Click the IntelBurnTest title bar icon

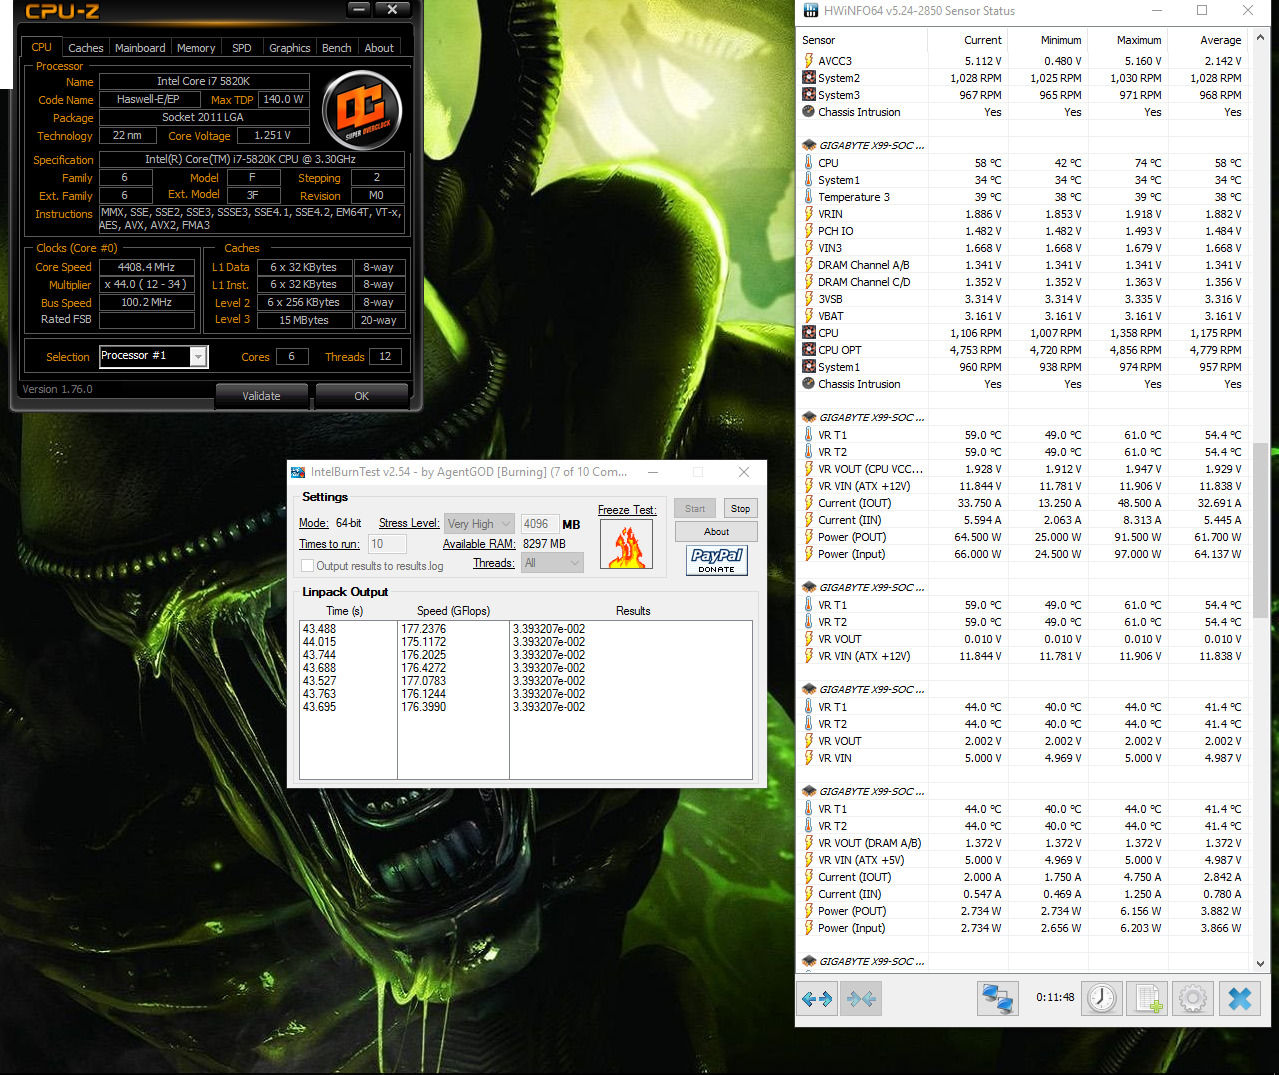298,472
